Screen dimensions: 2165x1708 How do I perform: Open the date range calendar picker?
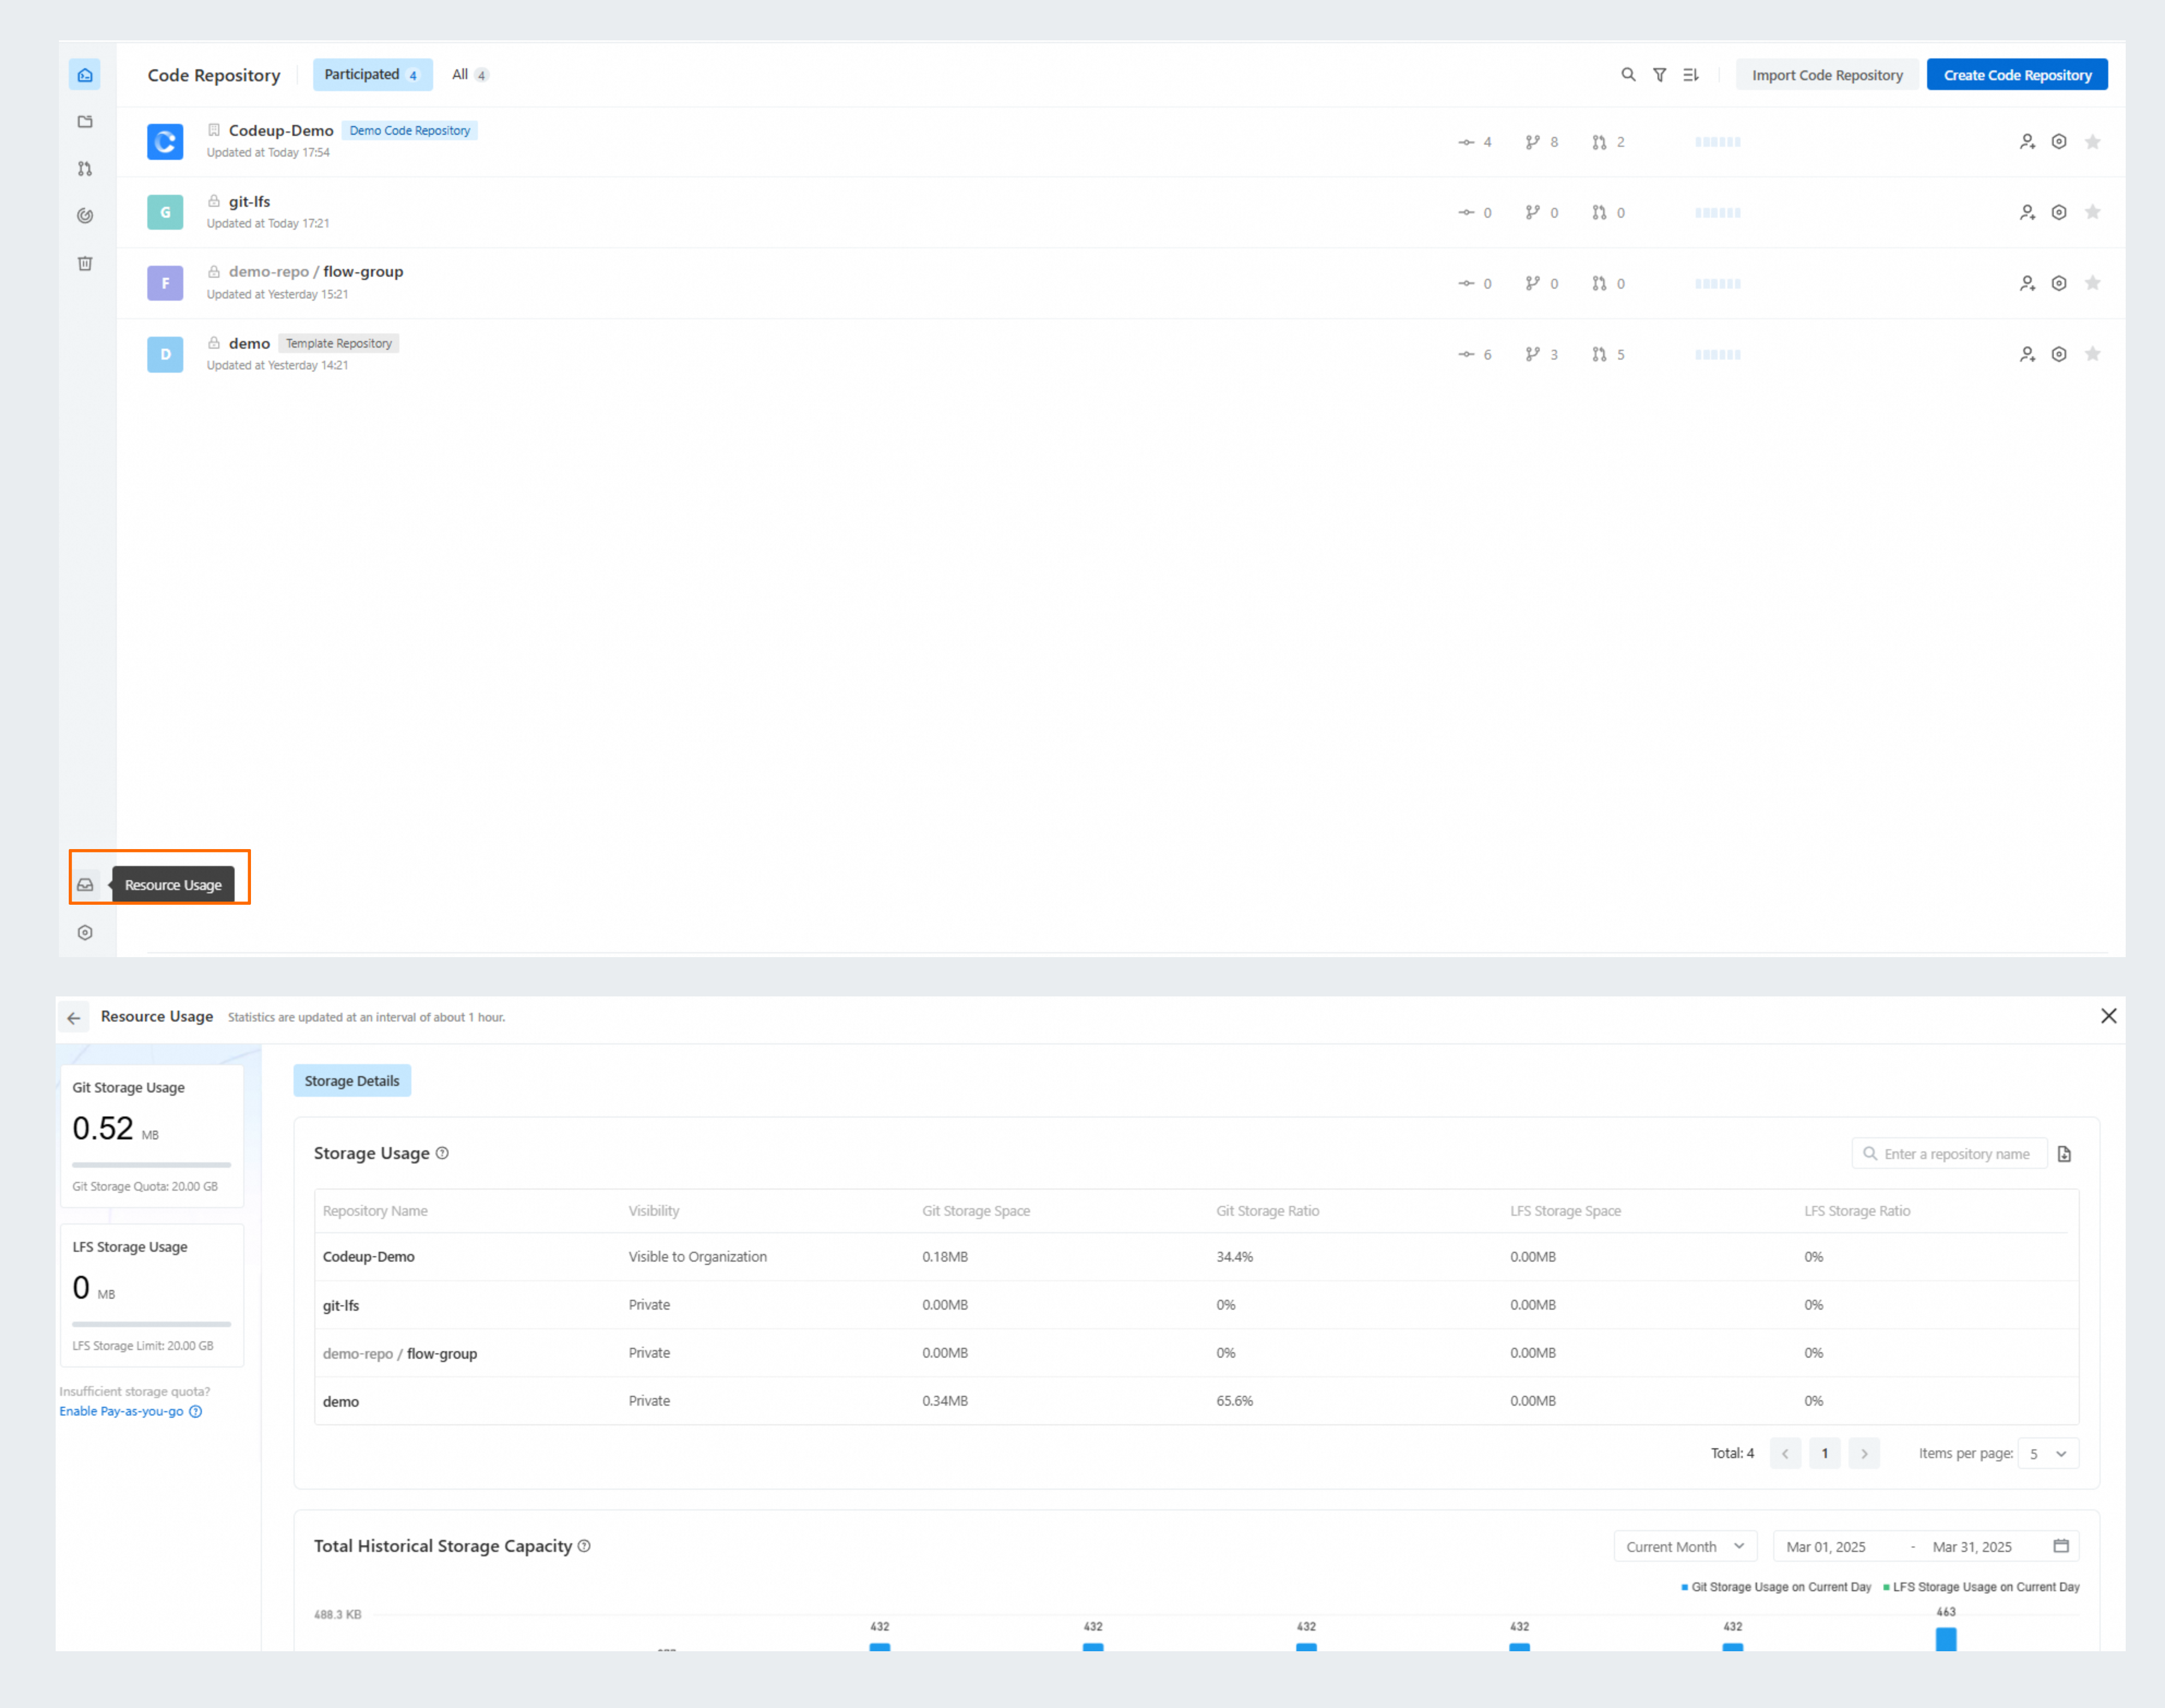pos(2060,1546)
